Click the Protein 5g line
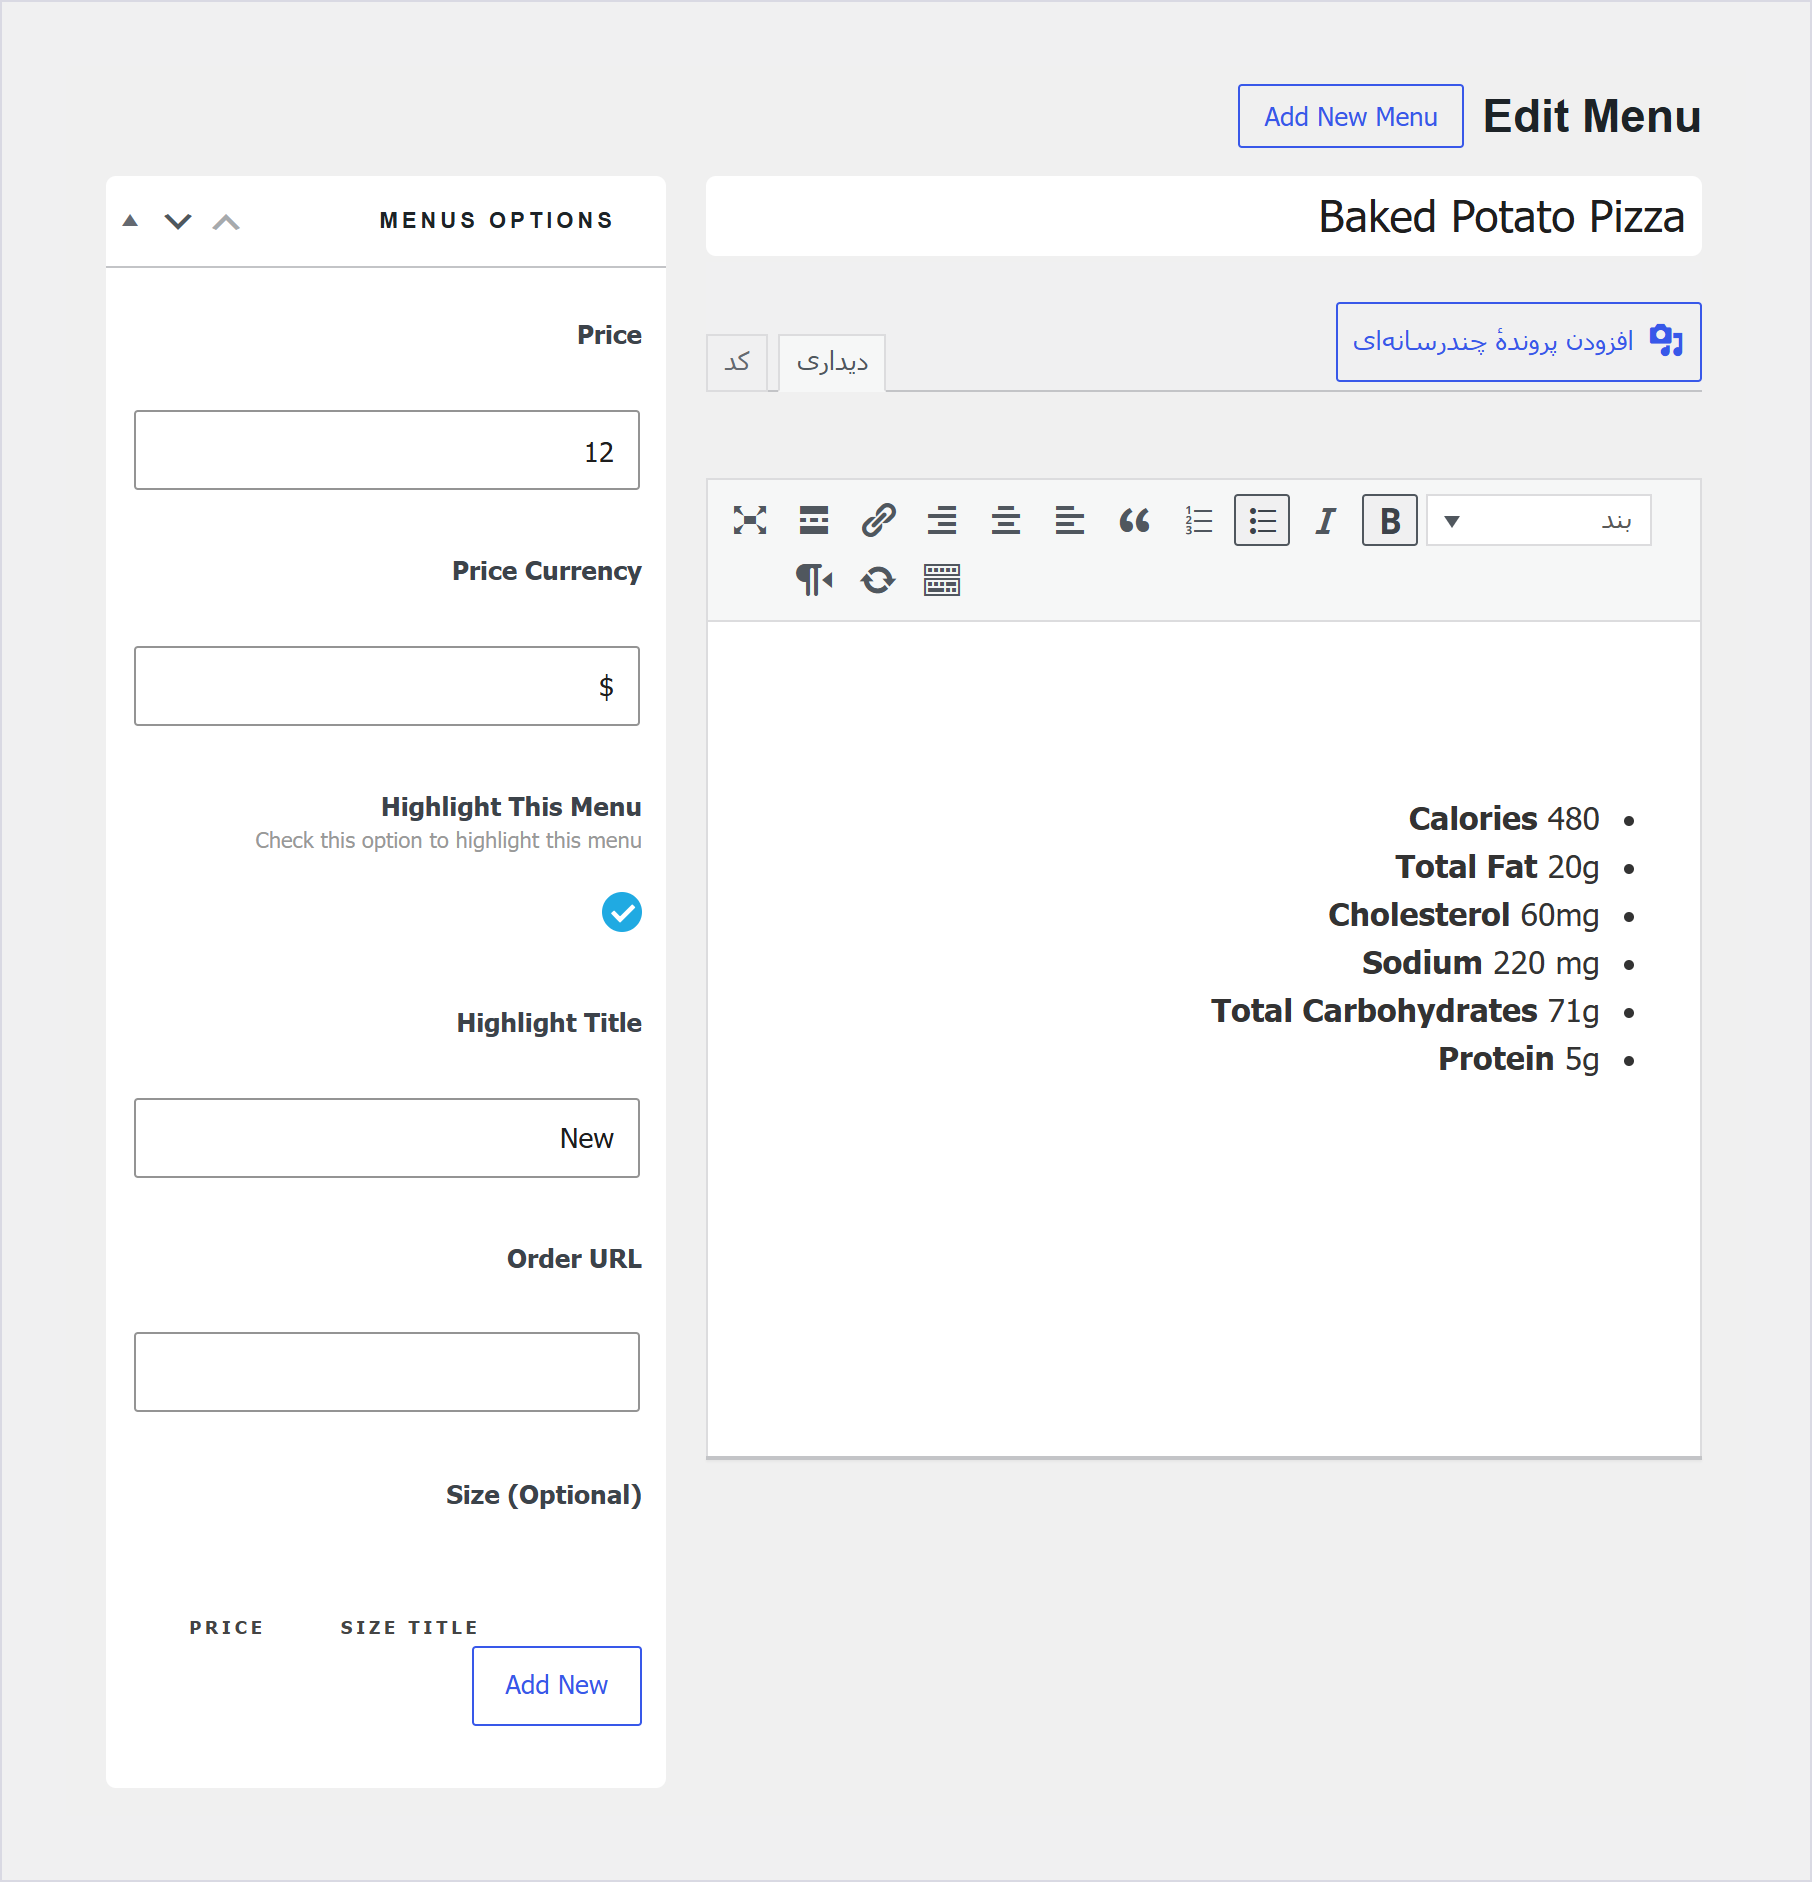 pyautogui.click(x=1519, y=1059)
